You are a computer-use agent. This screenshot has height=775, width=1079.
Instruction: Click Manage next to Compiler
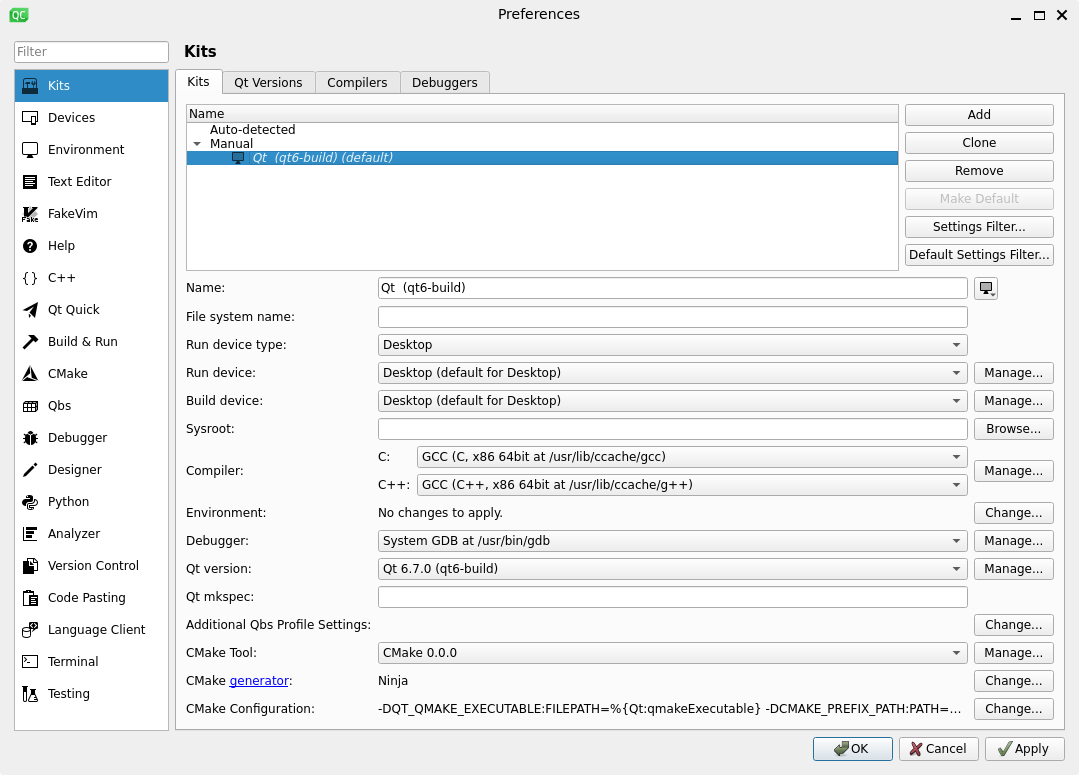1014,471
